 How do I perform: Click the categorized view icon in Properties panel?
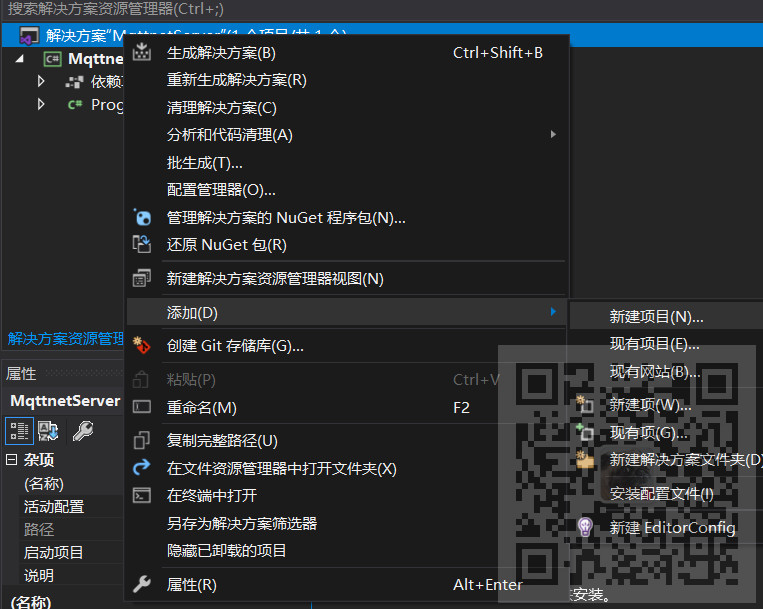point(19,431)
